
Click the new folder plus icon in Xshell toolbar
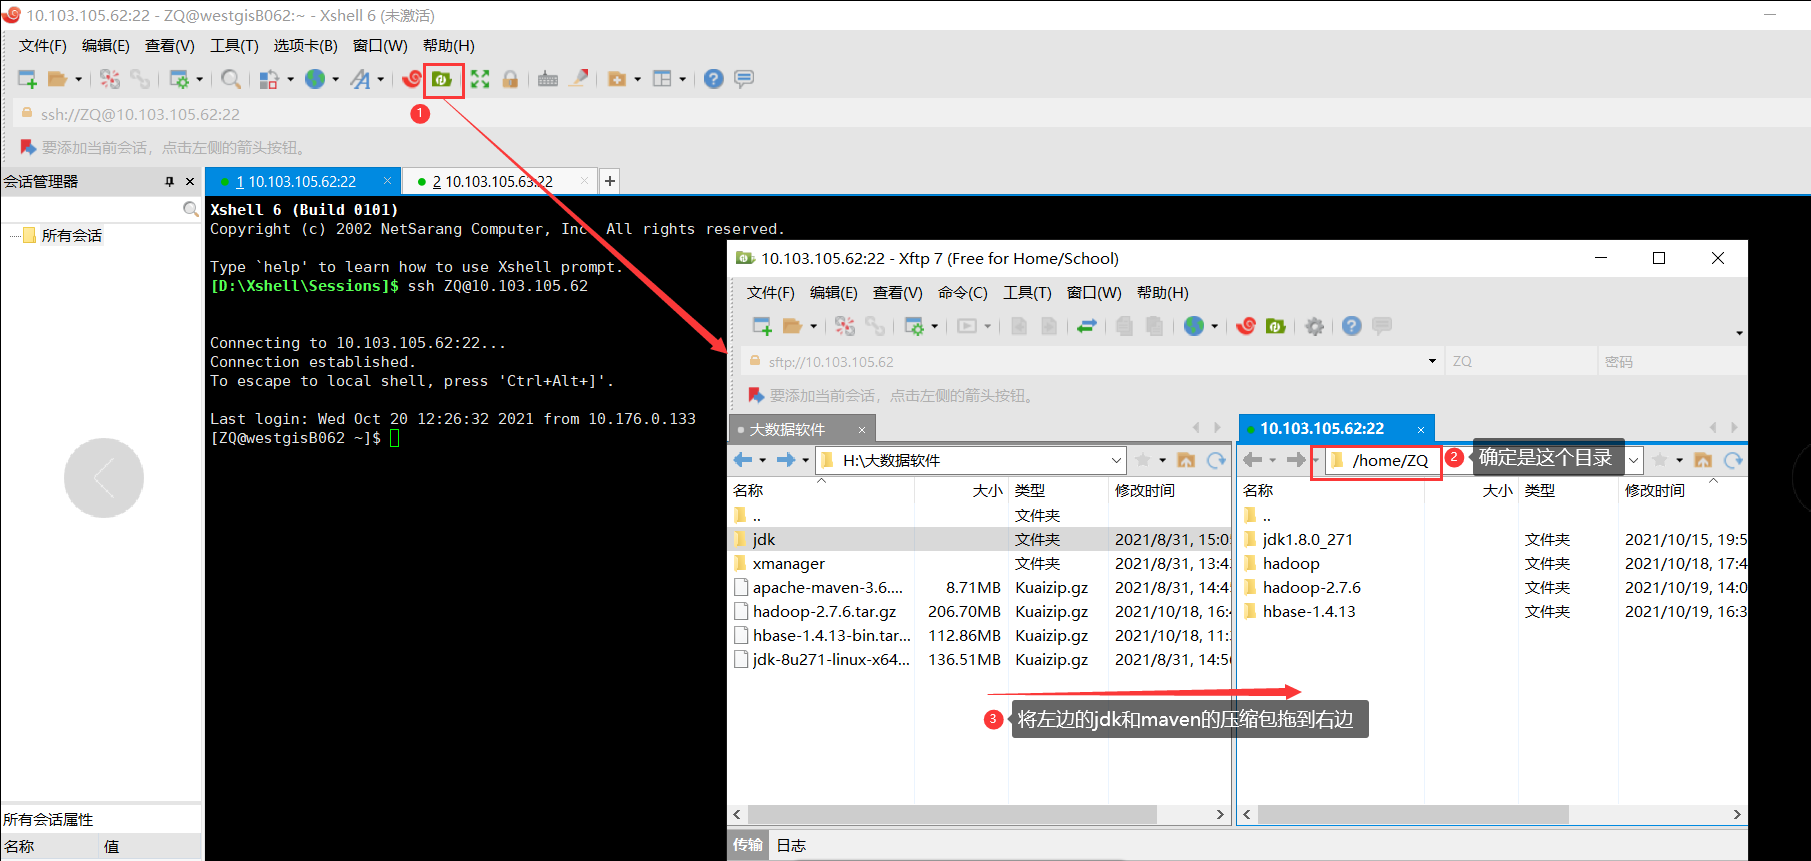pyautogui.click(x=617, y=79)
